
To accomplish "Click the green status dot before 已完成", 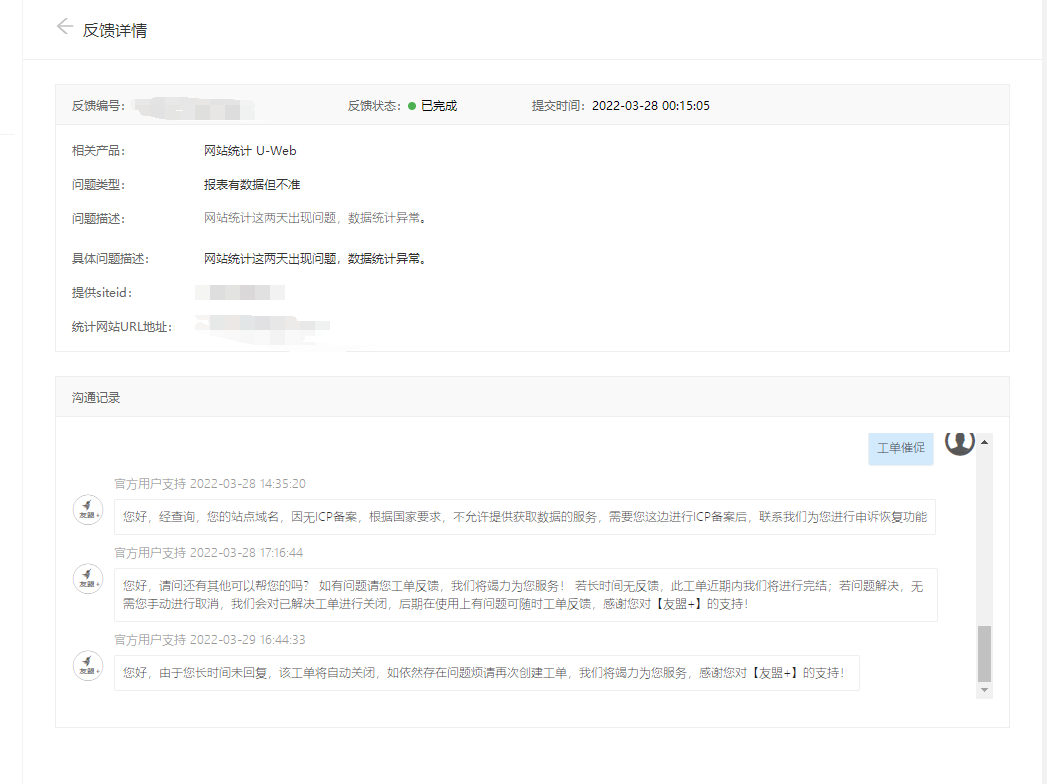I will (x=411, y=106).
